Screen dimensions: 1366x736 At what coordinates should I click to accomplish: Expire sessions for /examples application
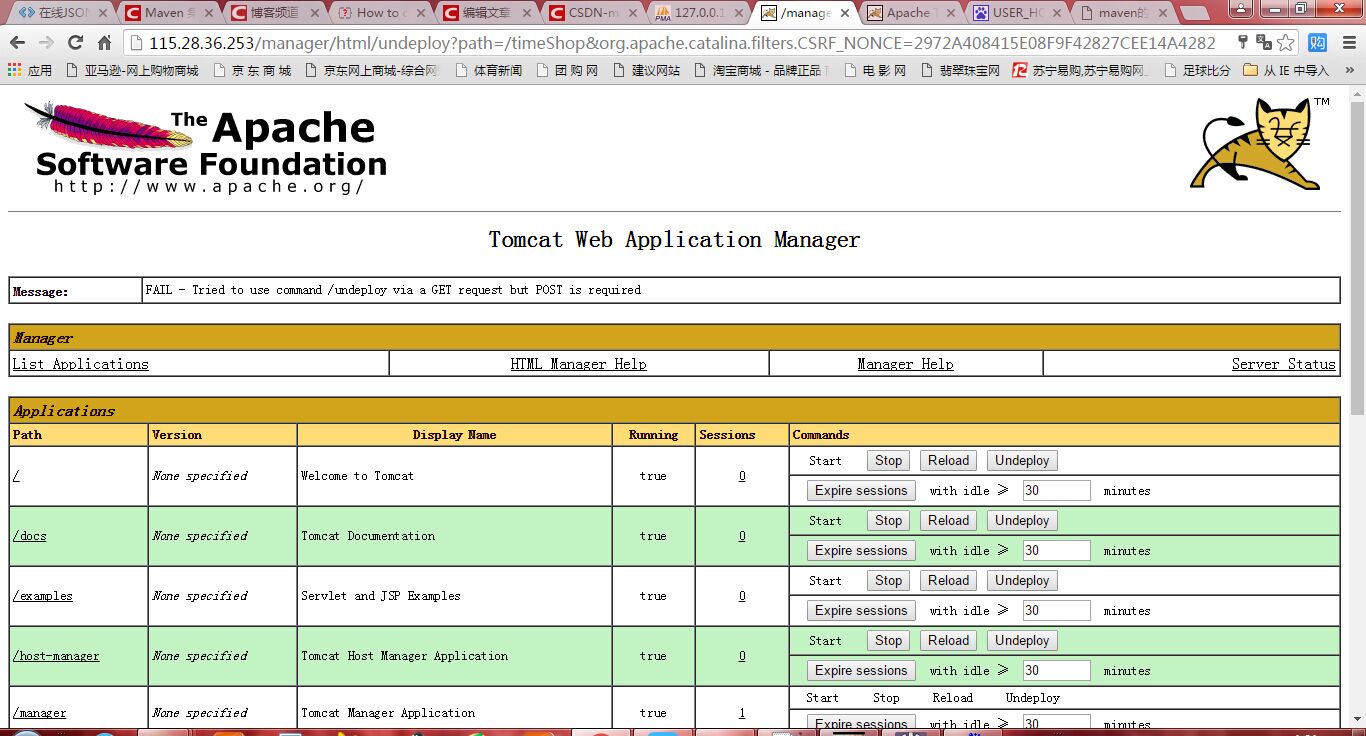point(861,611)
